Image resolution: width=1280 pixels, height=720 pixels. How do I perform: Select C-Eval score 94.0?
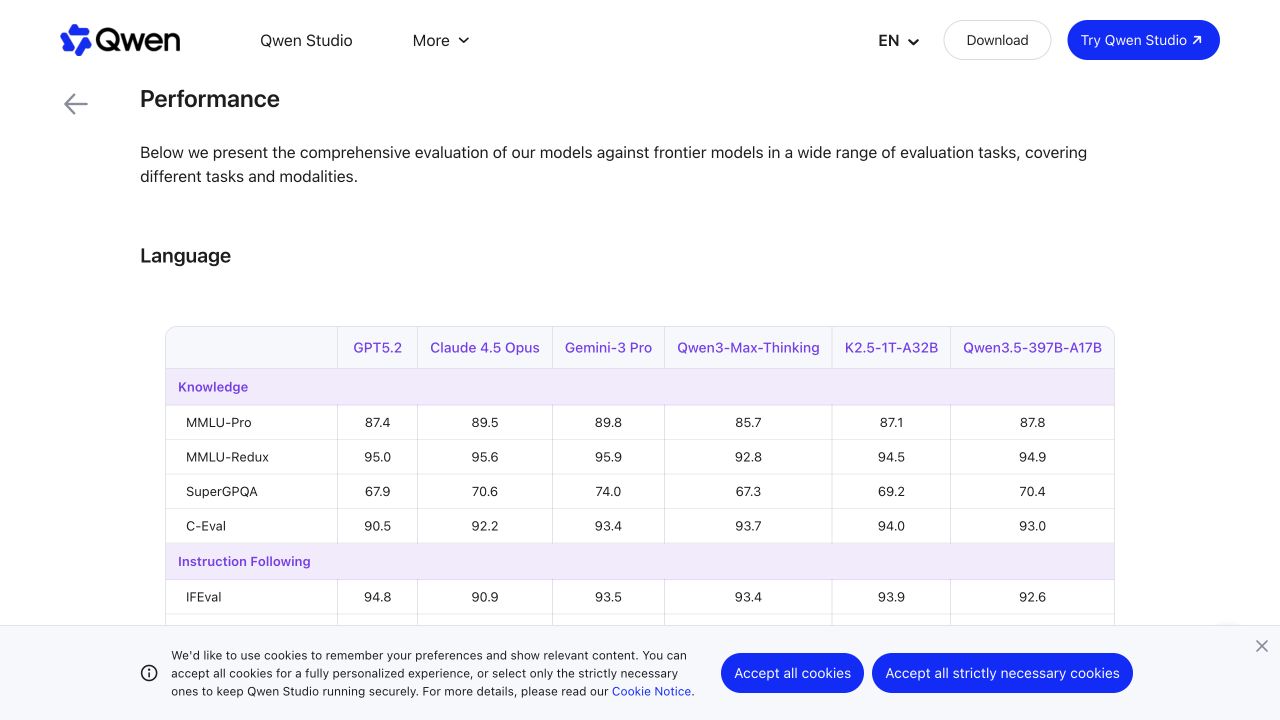pos(891,526)
